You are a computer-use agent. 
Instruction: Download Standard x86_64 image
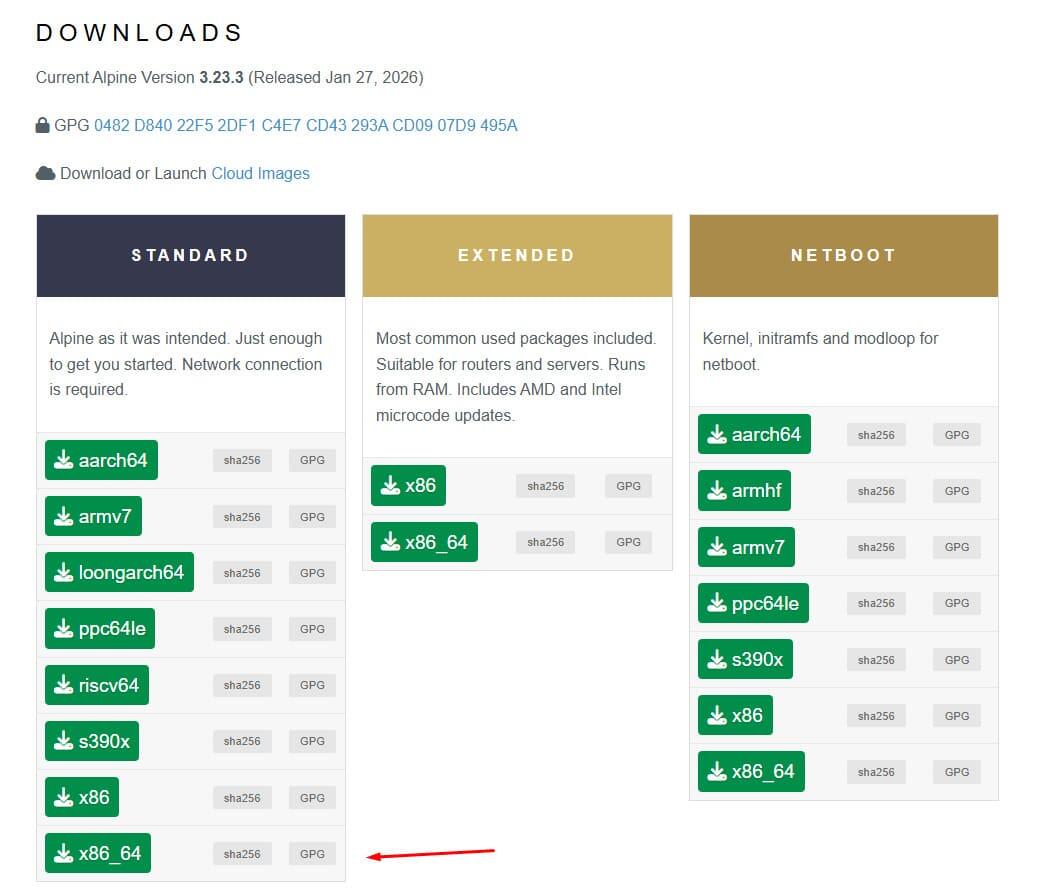tap(98, 853)
